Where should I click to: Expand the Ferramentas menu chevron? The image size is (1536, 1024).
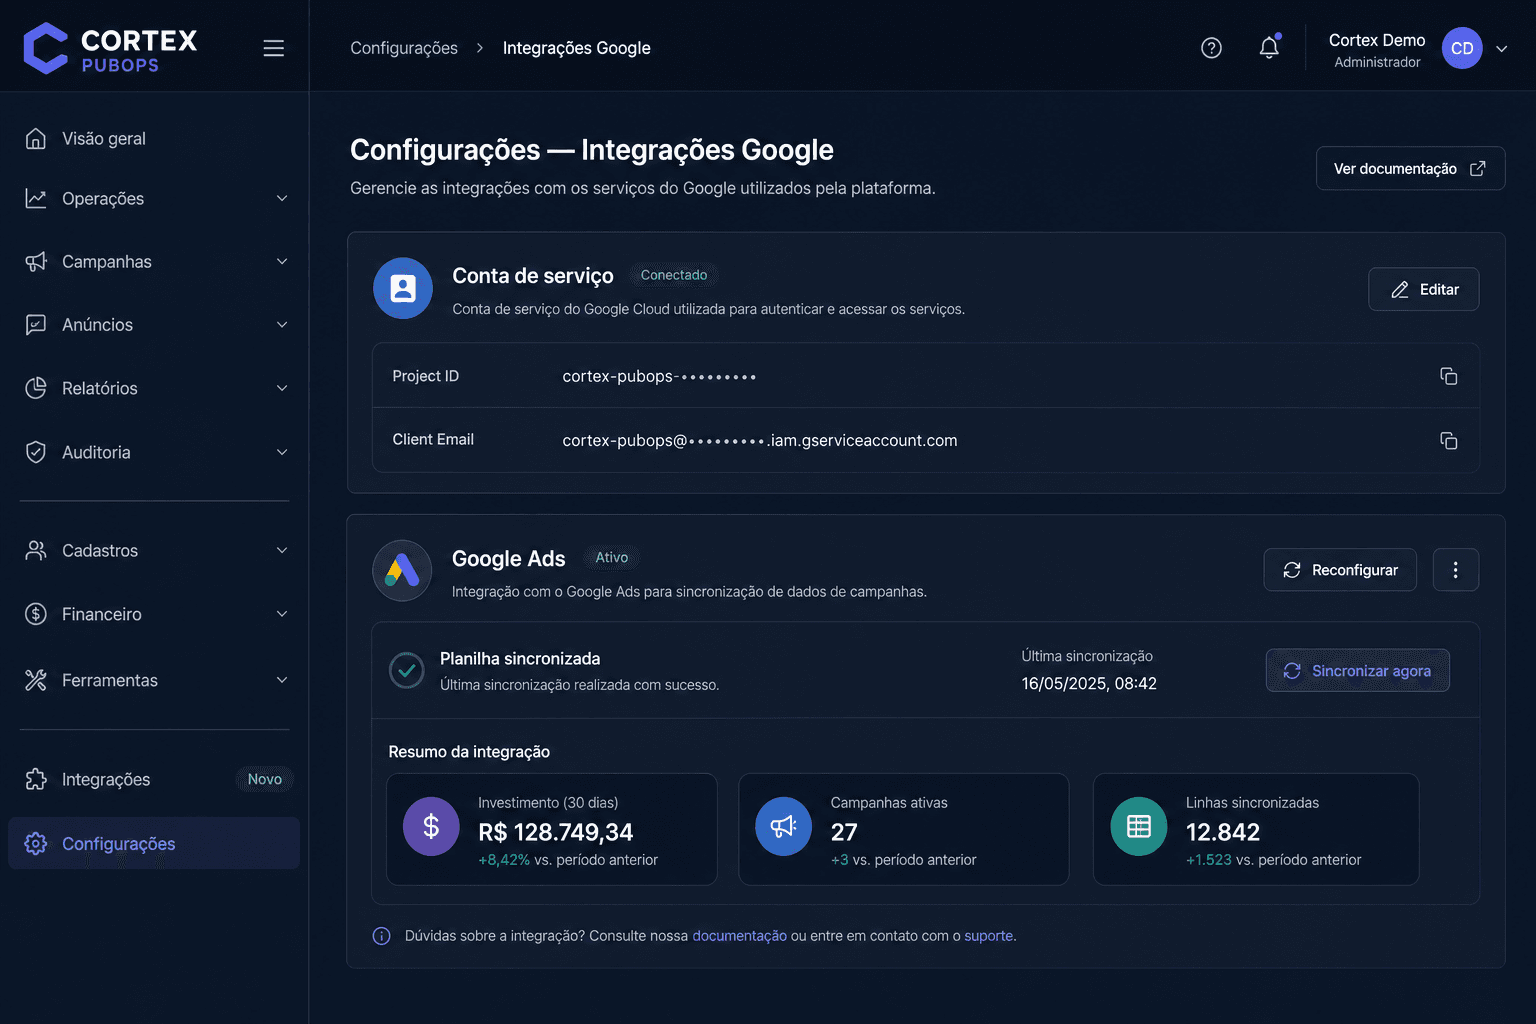coord(282,680)
